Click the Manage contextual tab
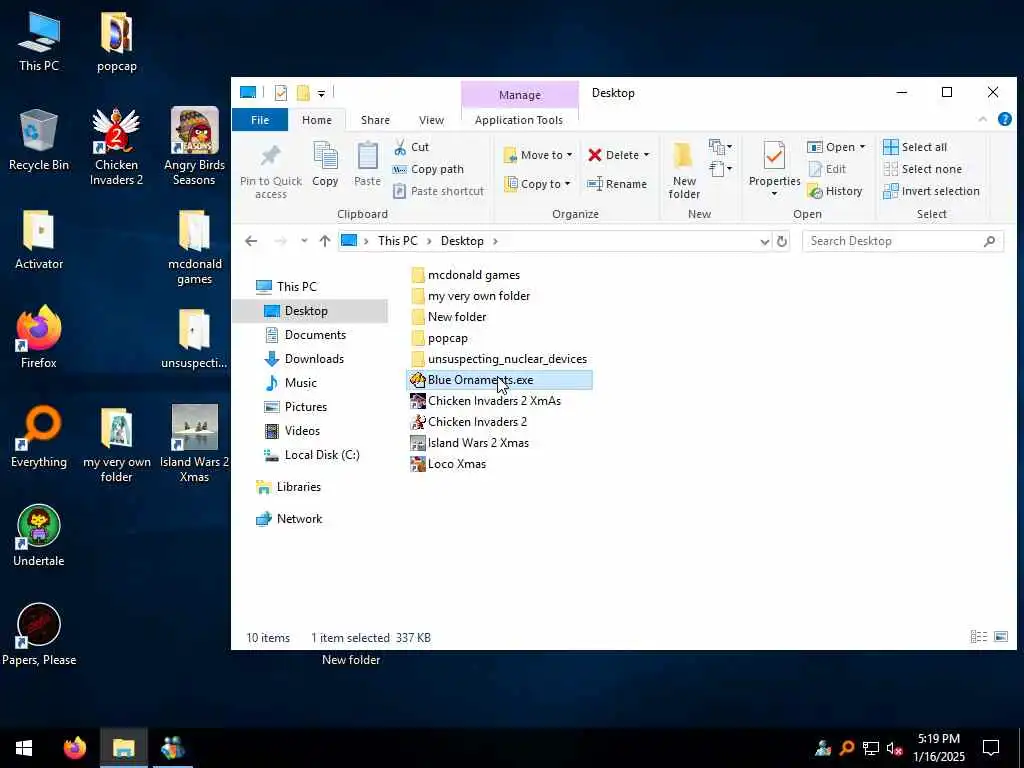Viewport: 1024px width, 768px height. point(520,95)
